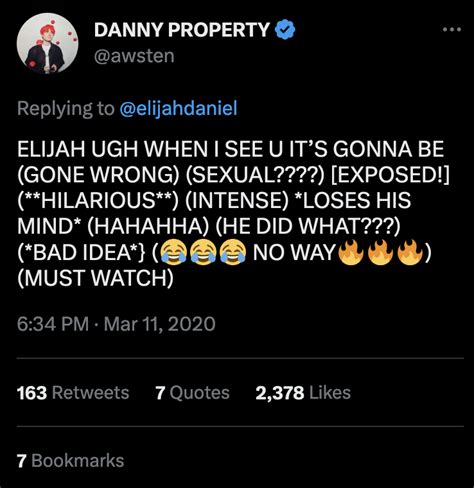Image resolution: width=474 pixels, height=488 pixels.
Task: Click the middle laughing-crying emoji
Action: tap(203, 252)
